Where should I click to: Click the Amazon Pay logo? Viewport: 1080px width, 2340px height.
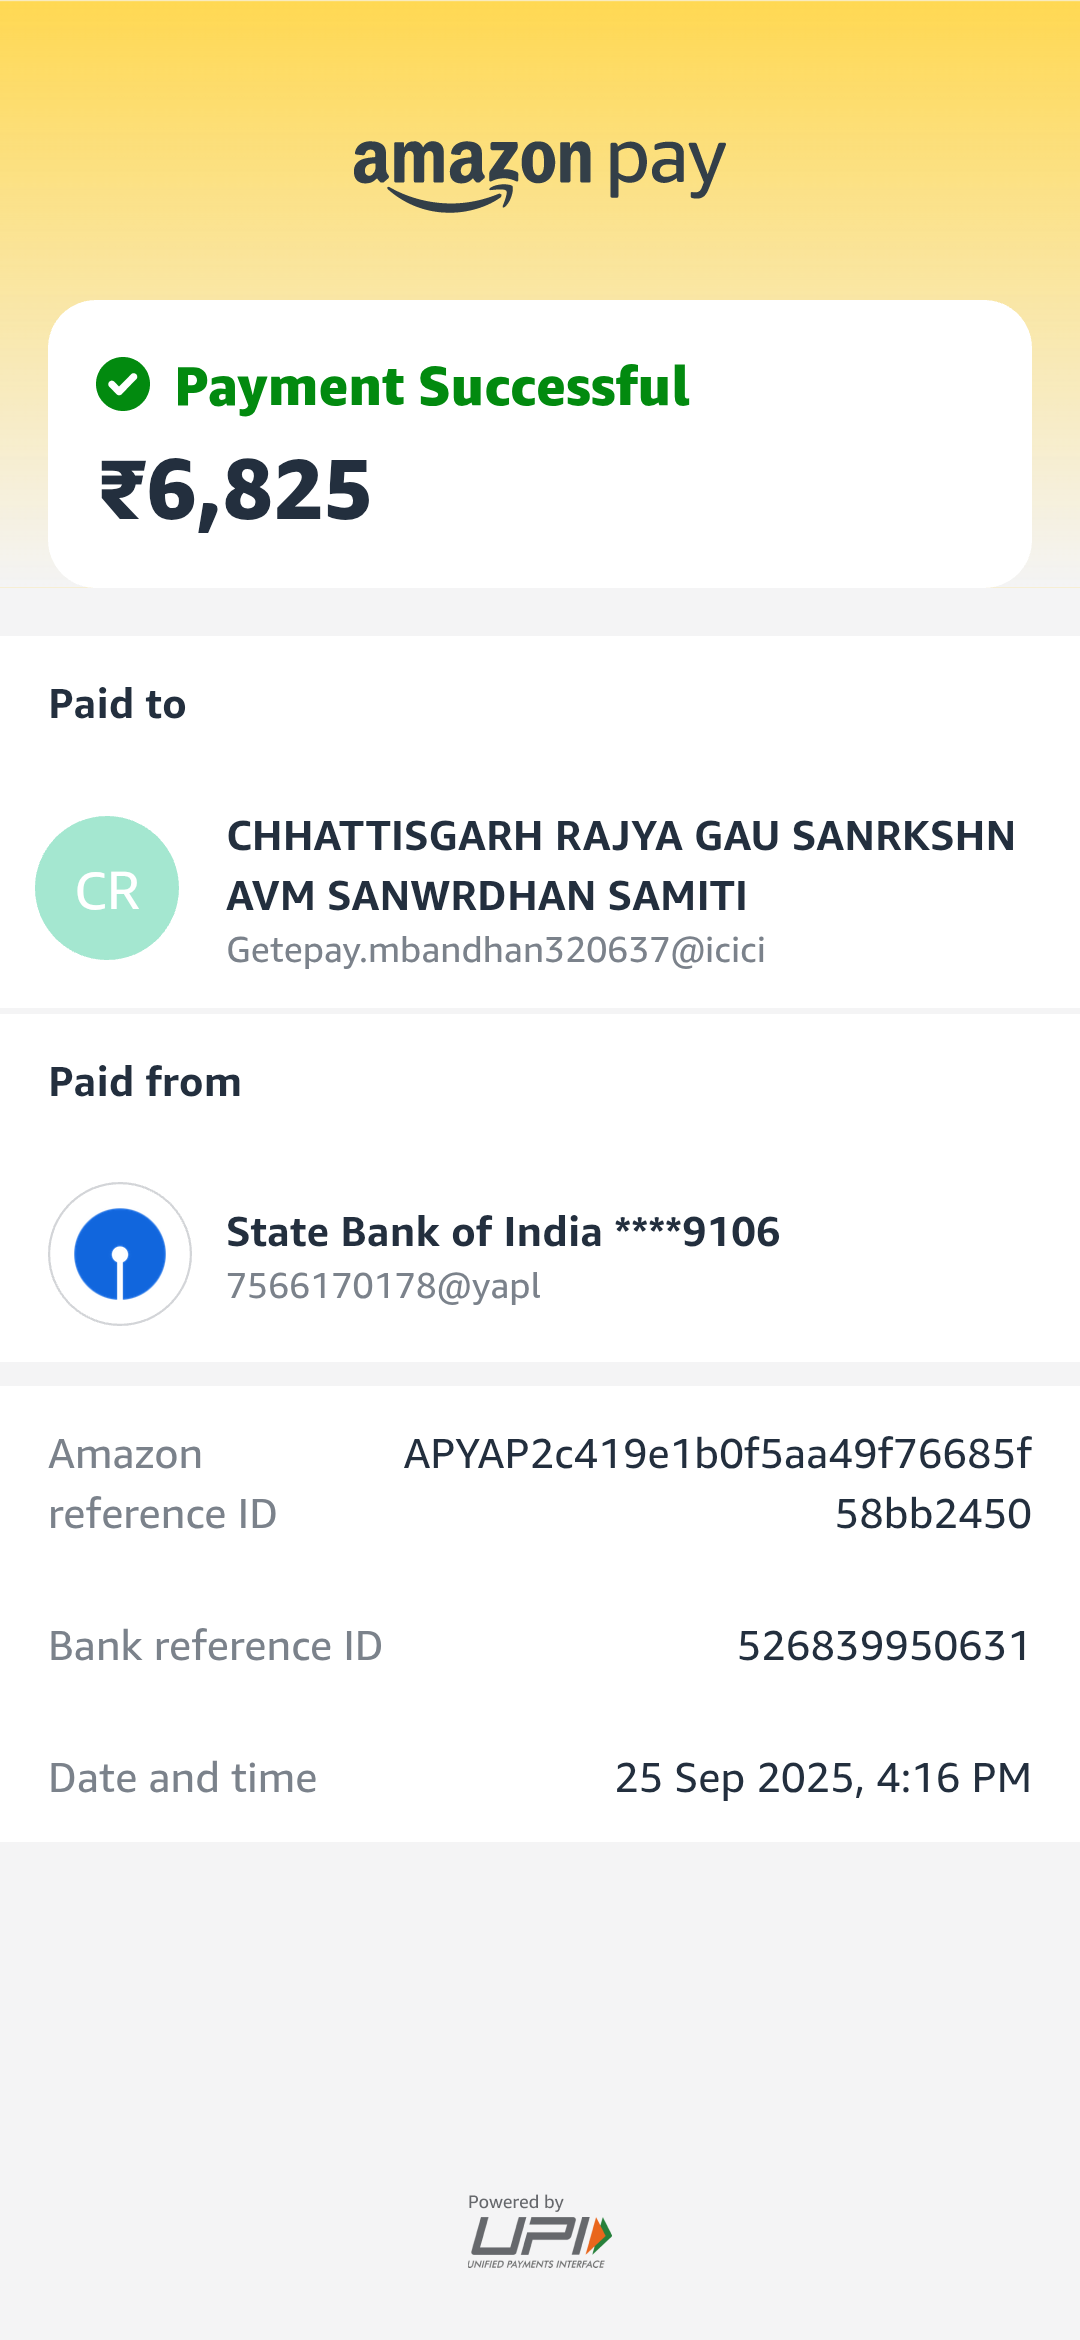coord(539,172)
